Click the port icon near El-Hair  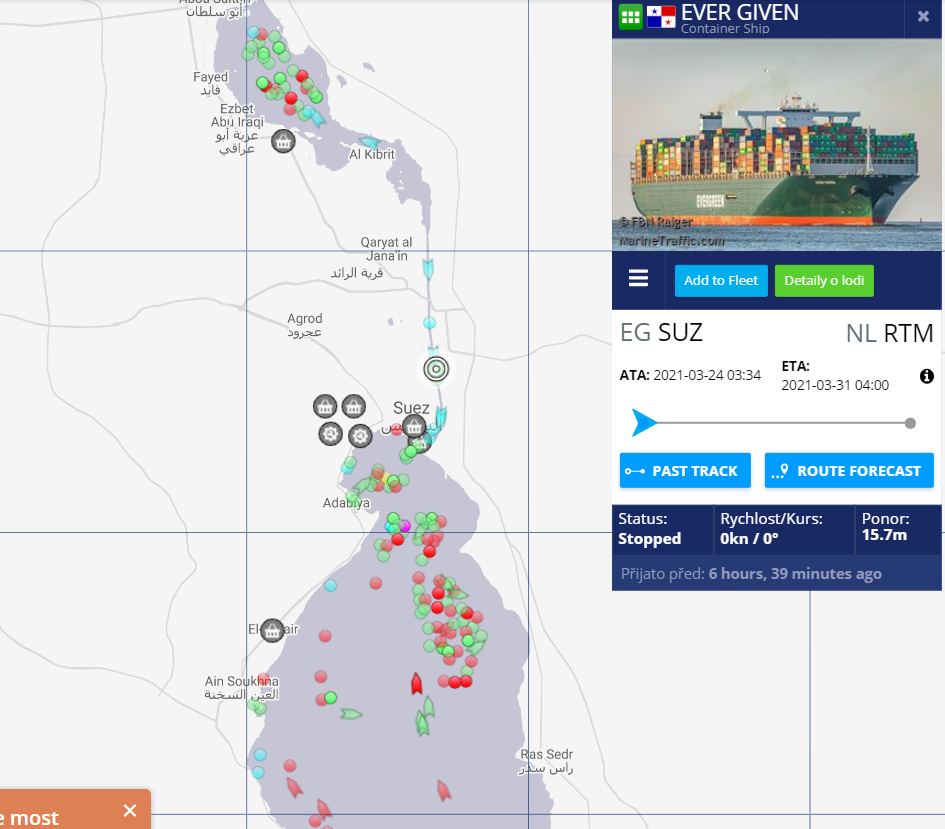tap(271, 630)
